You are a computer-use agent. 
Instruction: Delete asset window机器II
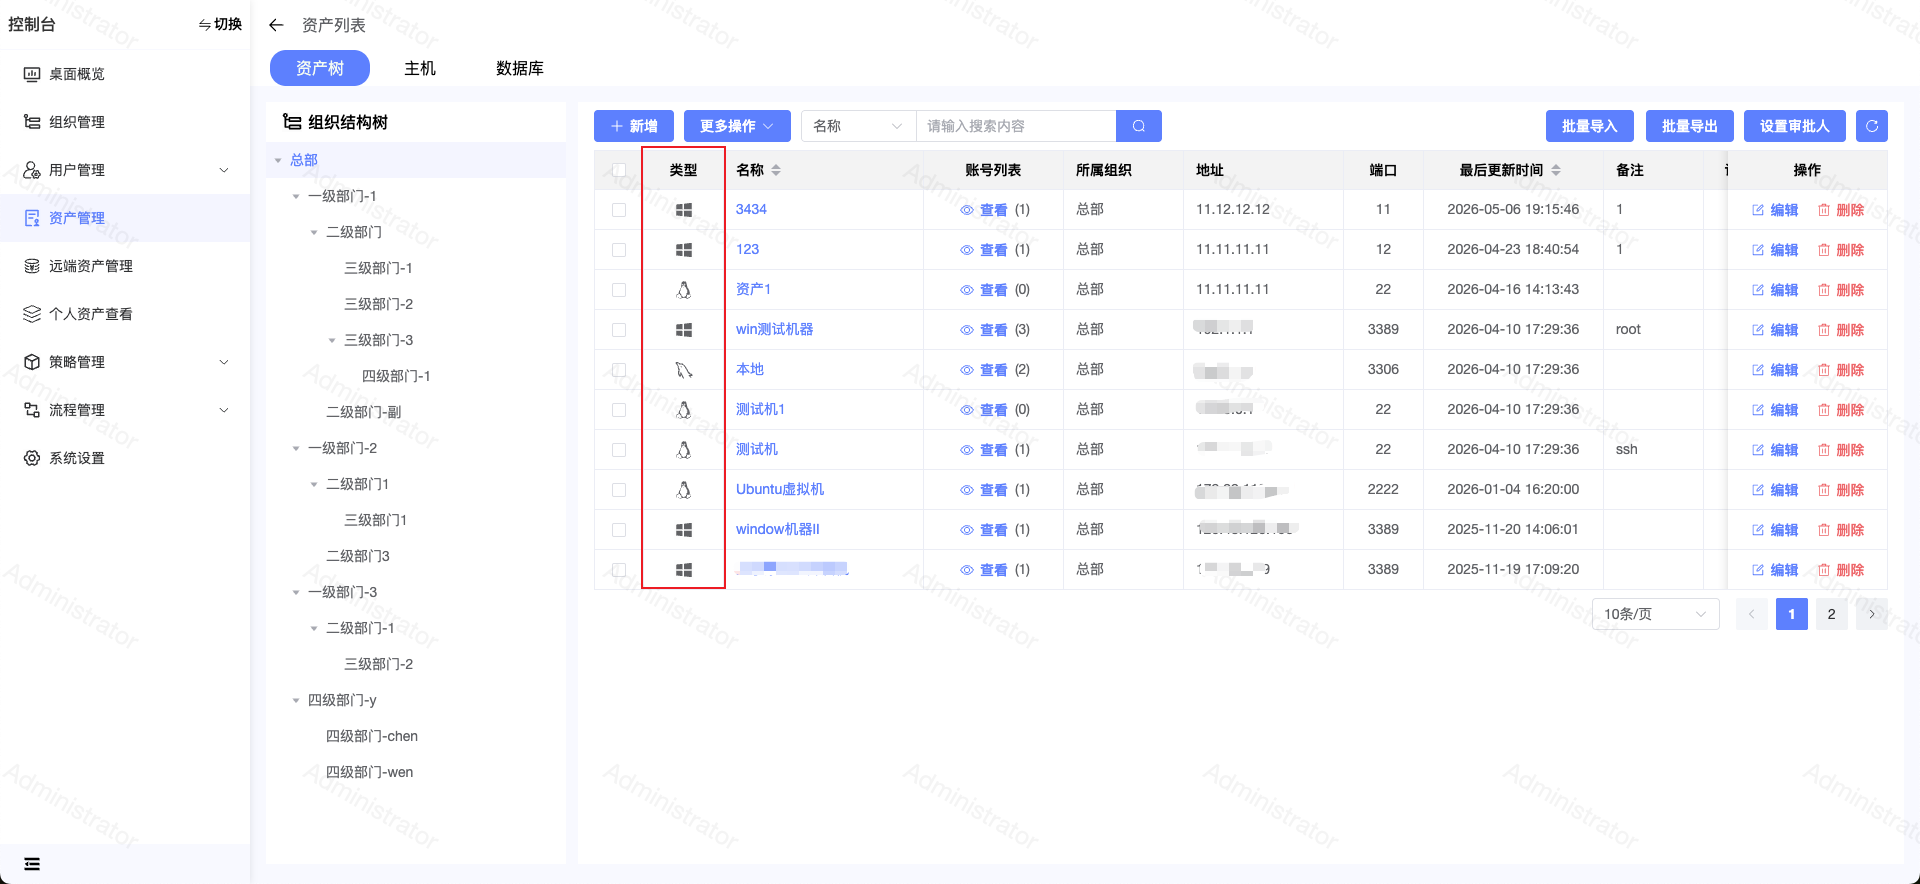pos(1841,530)
